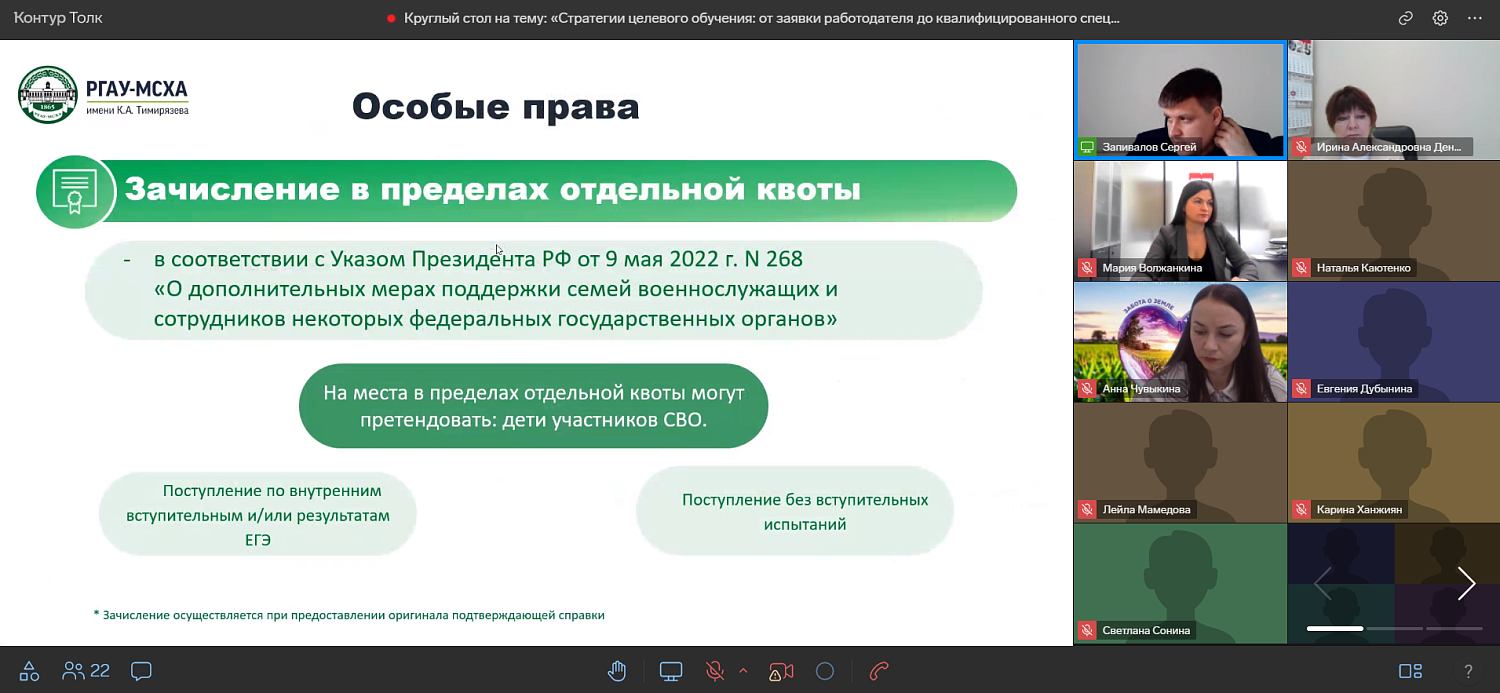Viewport: 1500px width, 693px height.
Task: Open the chat panel
Action: pos(140,671)
